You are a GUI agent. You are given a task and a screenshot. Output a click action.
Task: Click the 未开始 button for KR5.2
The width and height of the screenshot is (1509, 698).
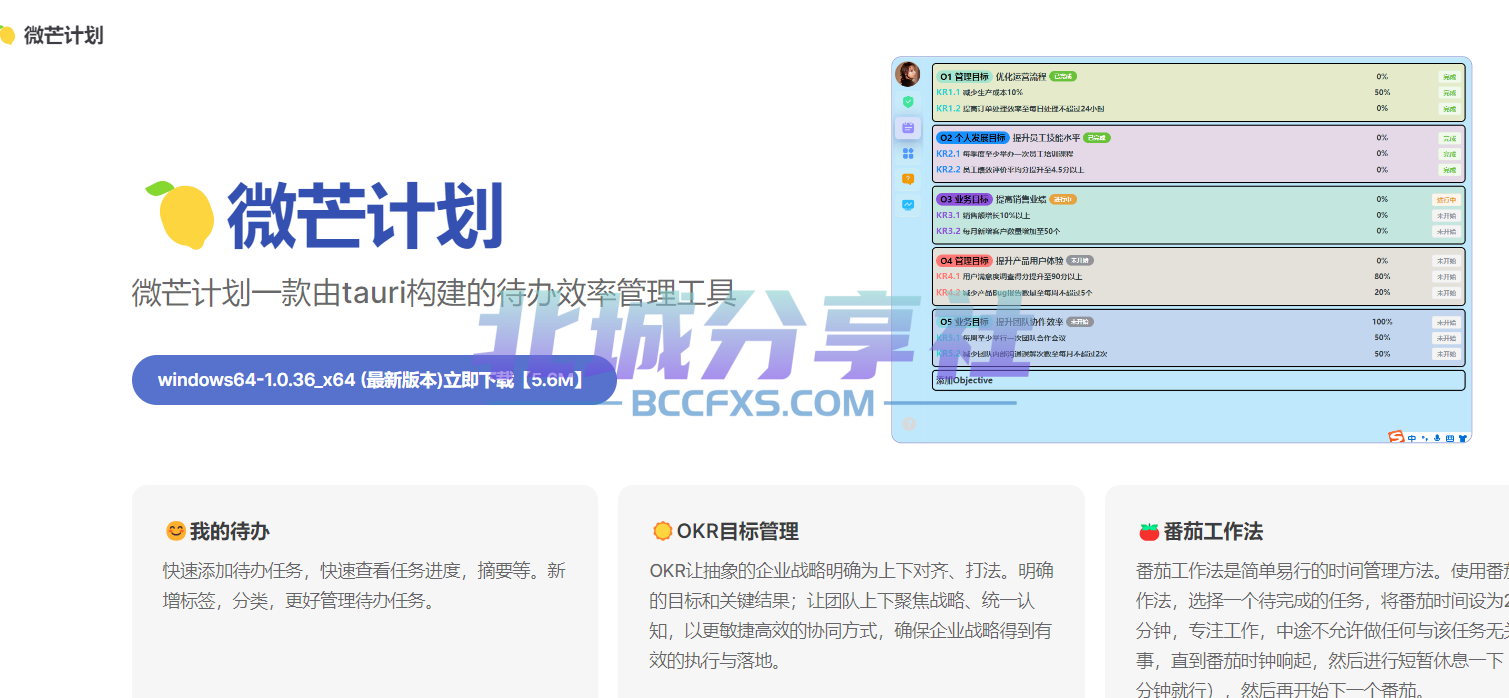point(1446,354)
